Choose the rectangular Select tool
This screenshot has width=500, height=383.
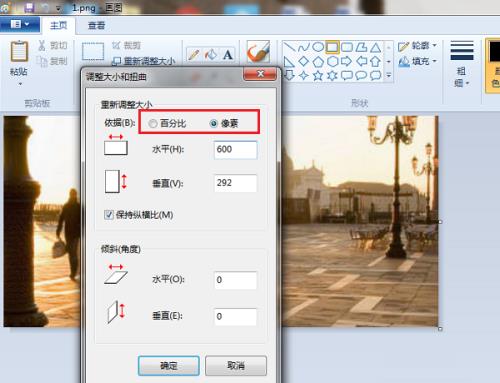pos(93,51)
